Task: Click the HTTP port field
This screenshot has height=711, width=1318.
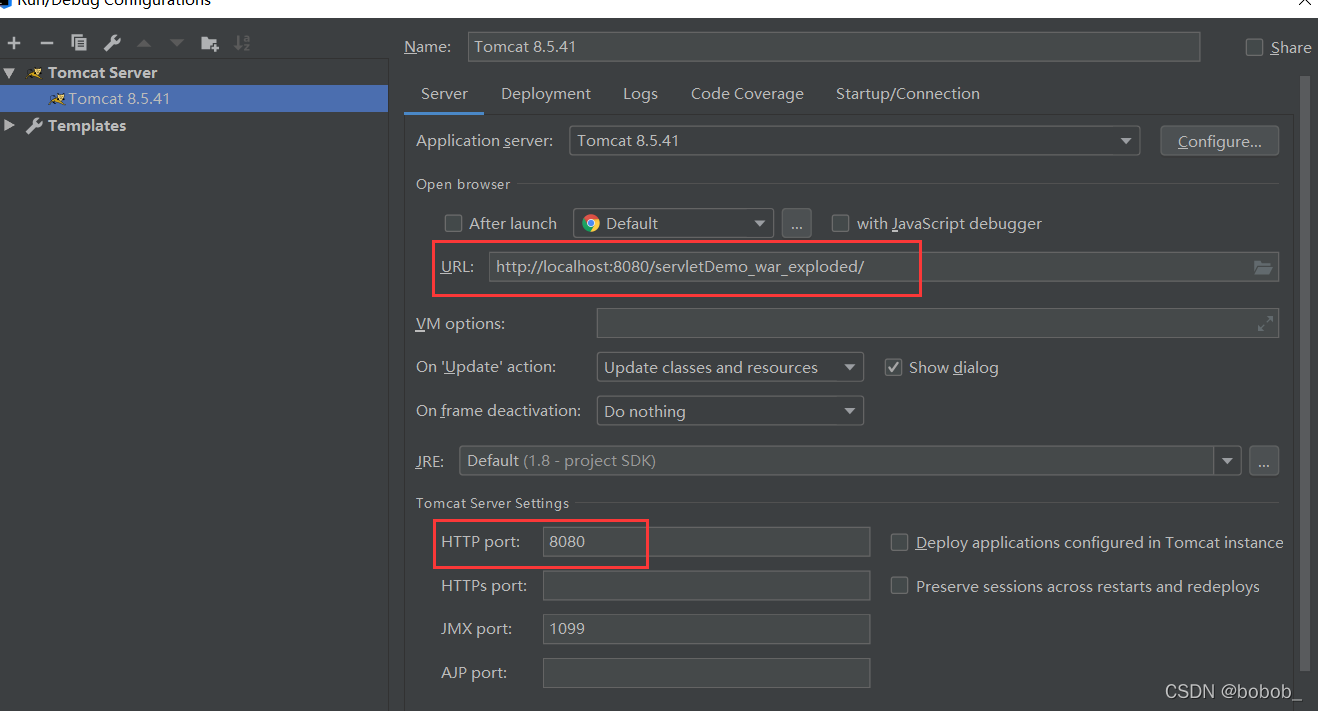Action: tap(706, 542)
